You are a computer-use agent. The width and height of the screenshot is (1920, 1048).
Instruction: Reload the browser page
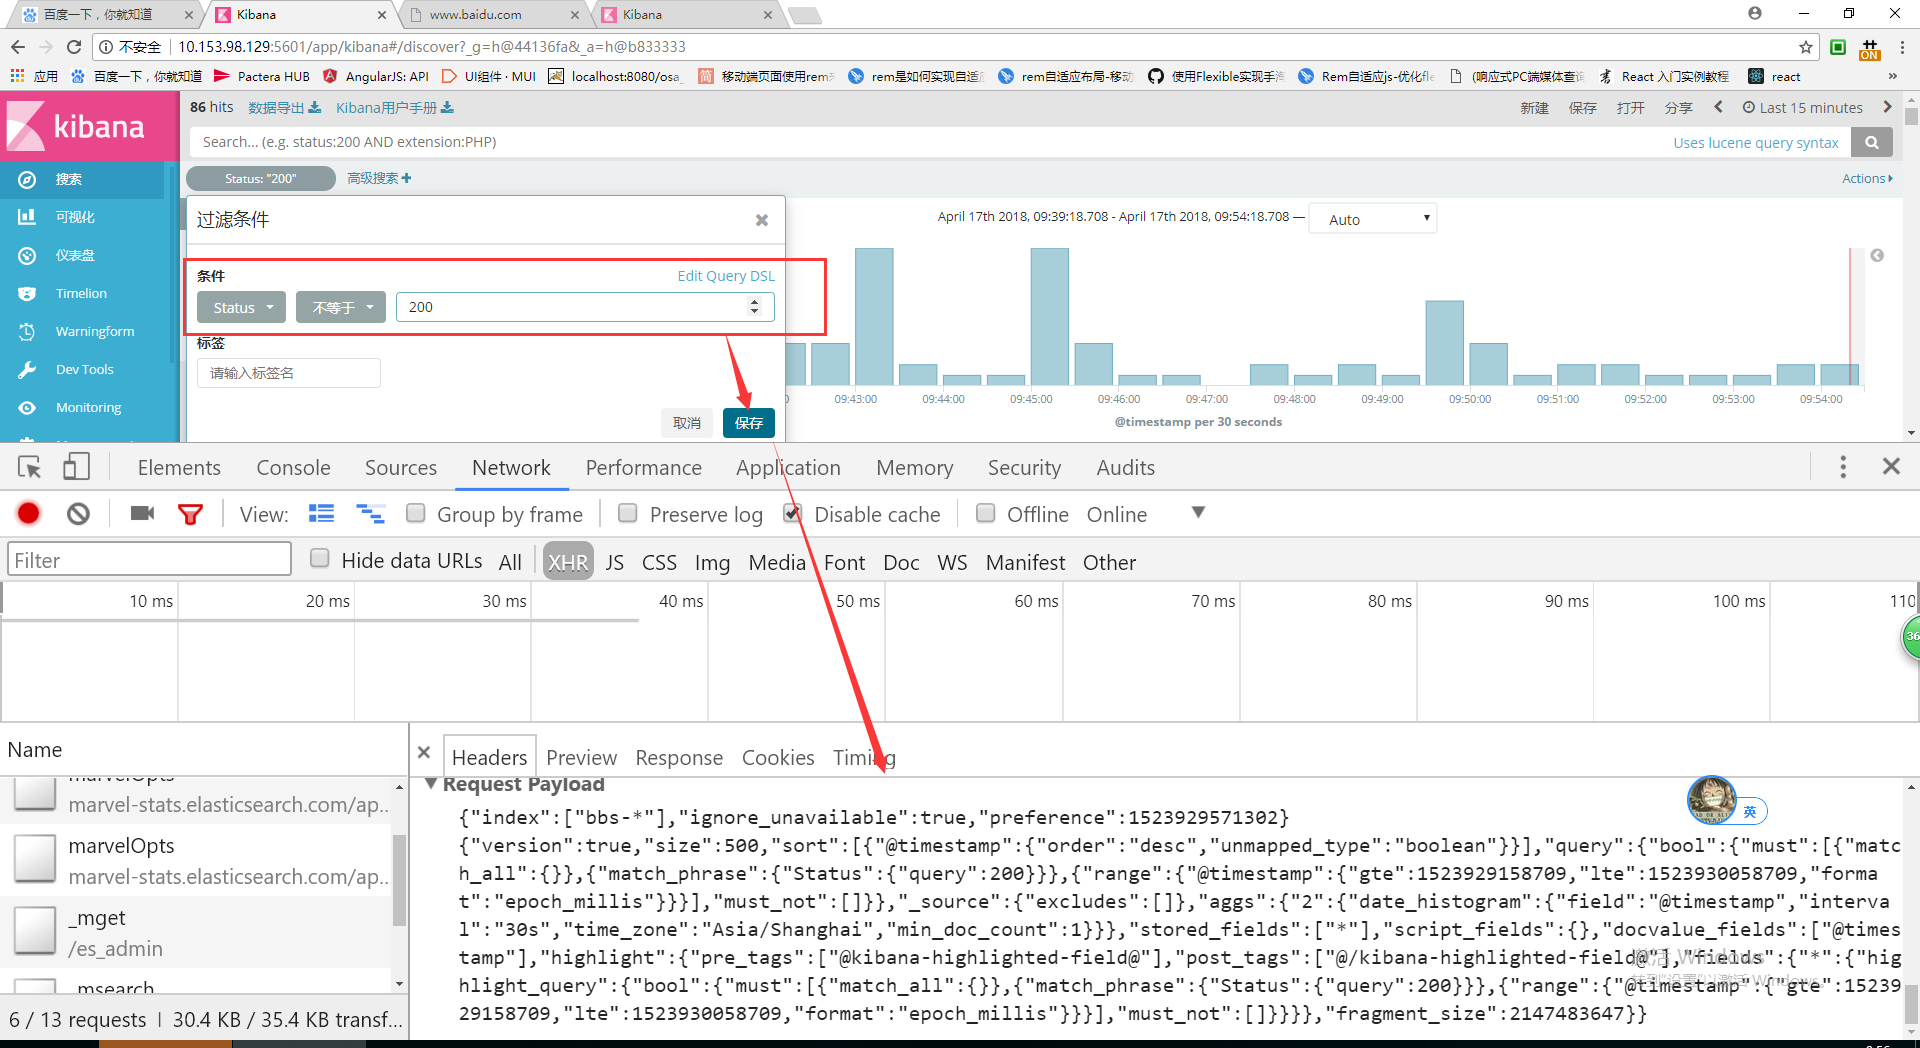tap(74, 47)
